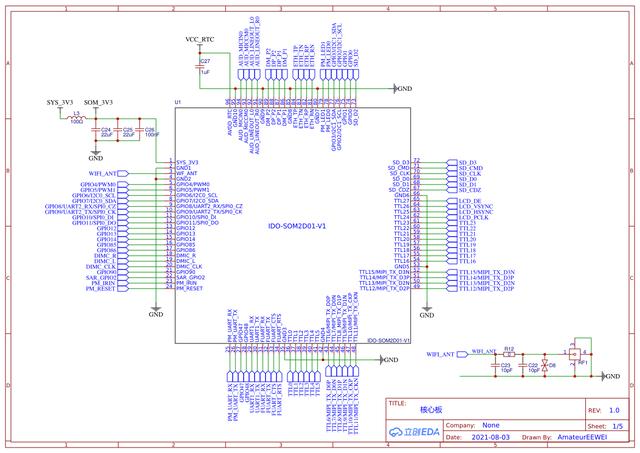
Task: Select the LCD_VSYNC net port
Action: [470, 207]
